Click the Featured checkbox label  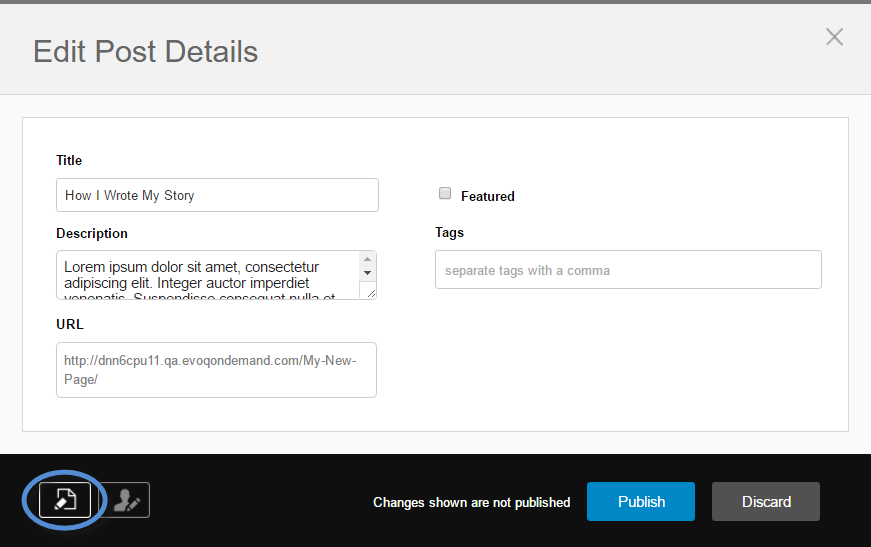point(488,197)
